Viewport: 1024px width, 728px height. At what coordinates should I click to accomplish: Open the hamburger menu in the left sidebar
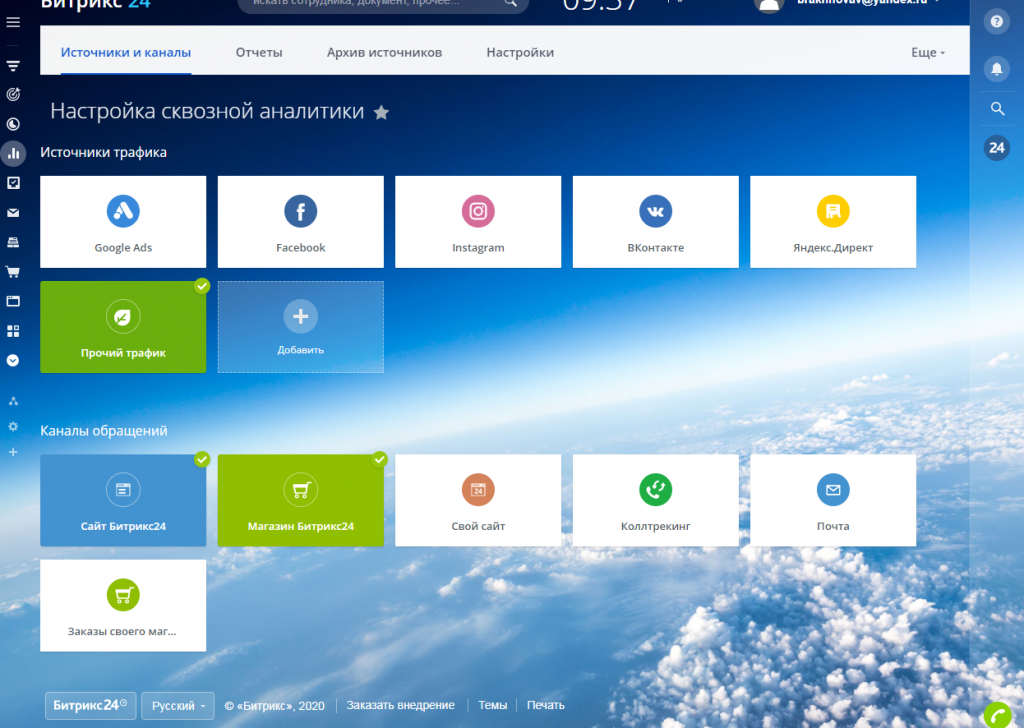click(x=13, y=22)
